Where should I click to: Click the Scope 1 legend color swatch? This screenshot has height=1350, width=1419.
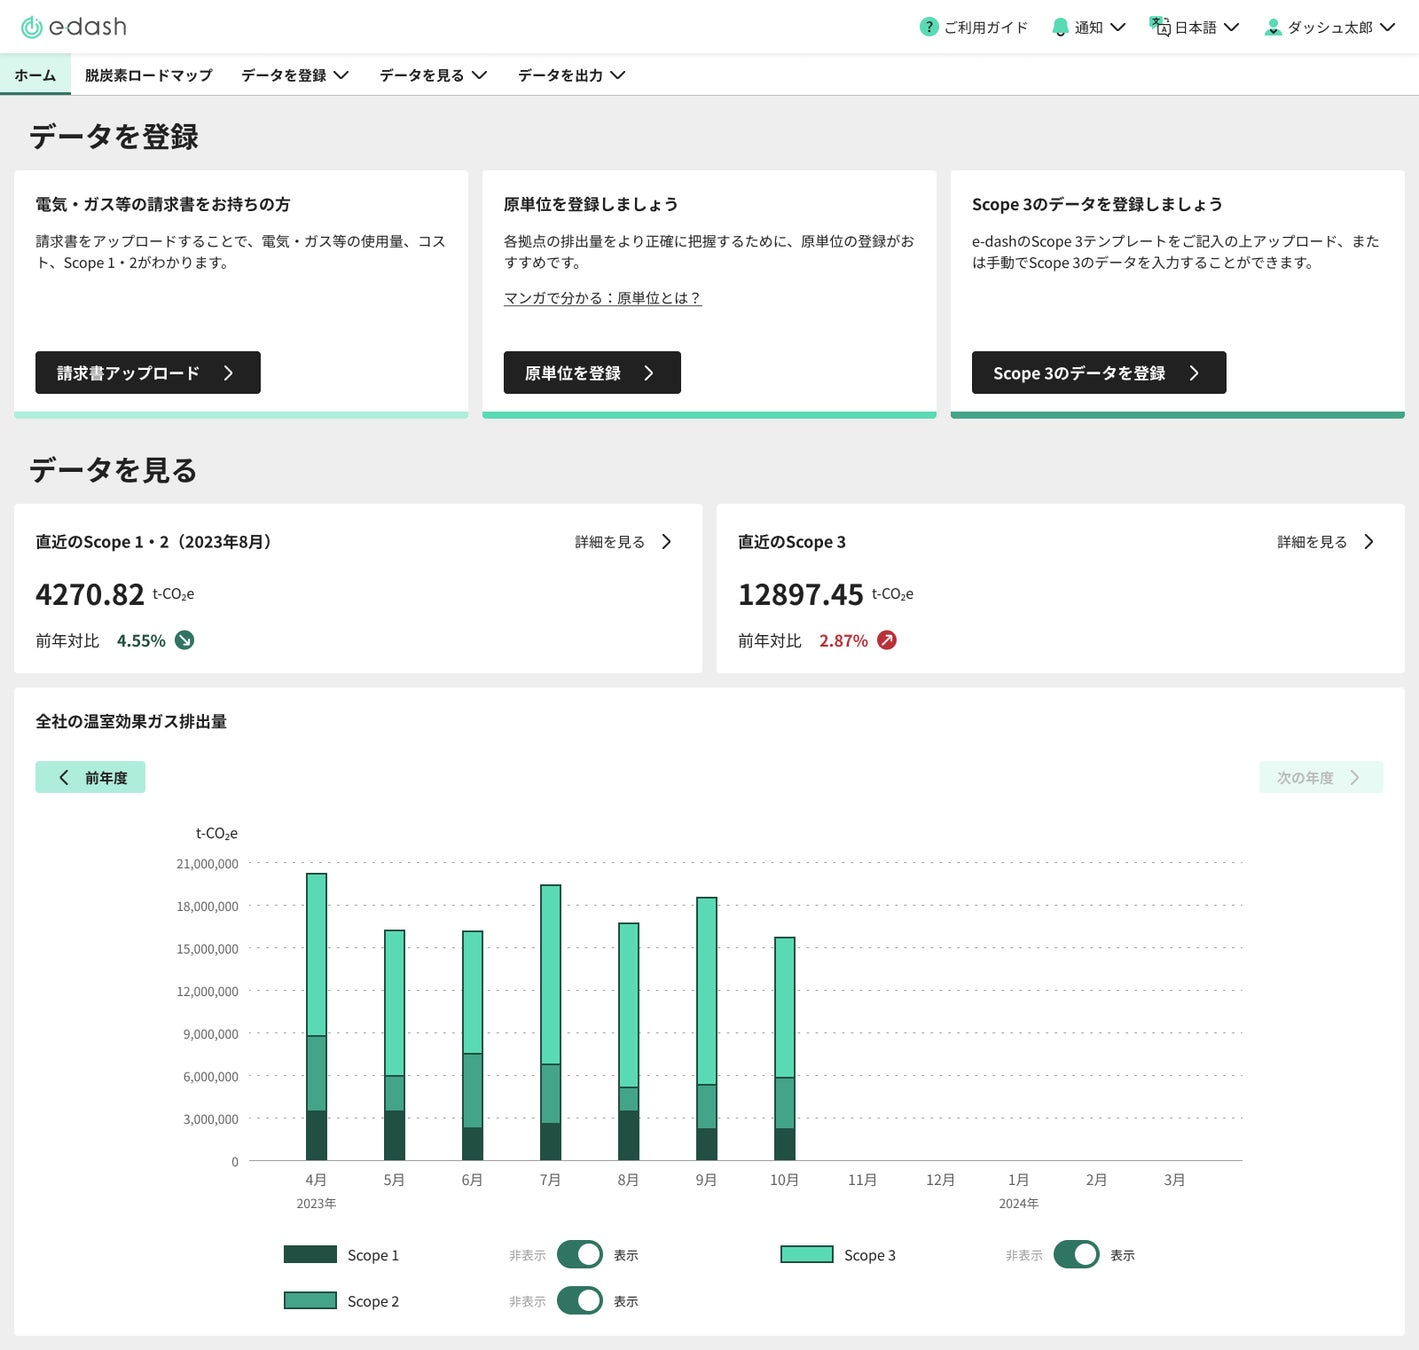310,1254
